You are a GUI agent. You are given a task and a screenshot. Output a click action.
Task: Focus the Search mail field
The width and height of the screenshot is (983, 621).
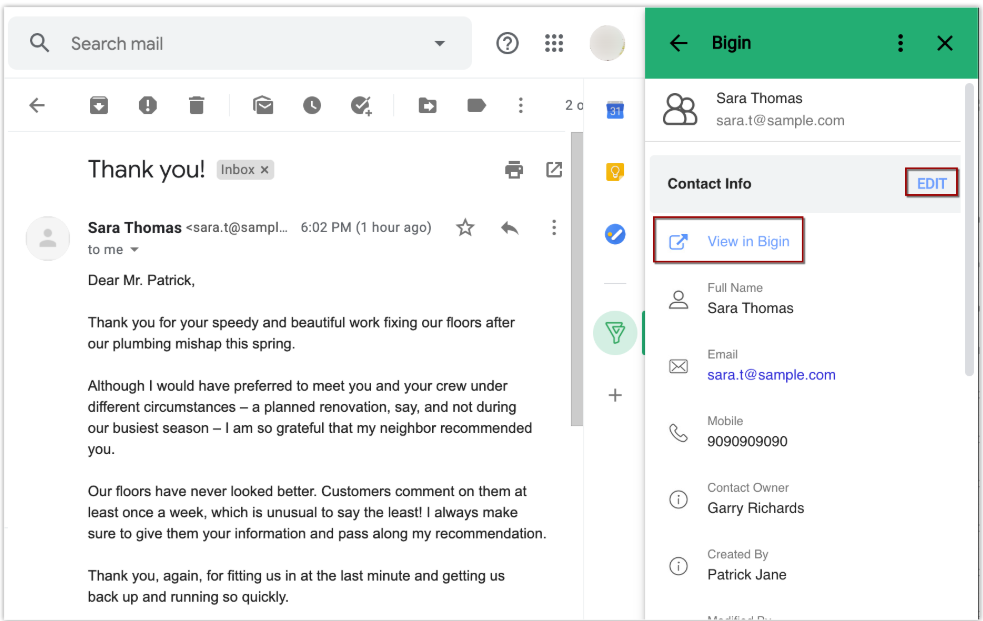click(x=240, y=43)
